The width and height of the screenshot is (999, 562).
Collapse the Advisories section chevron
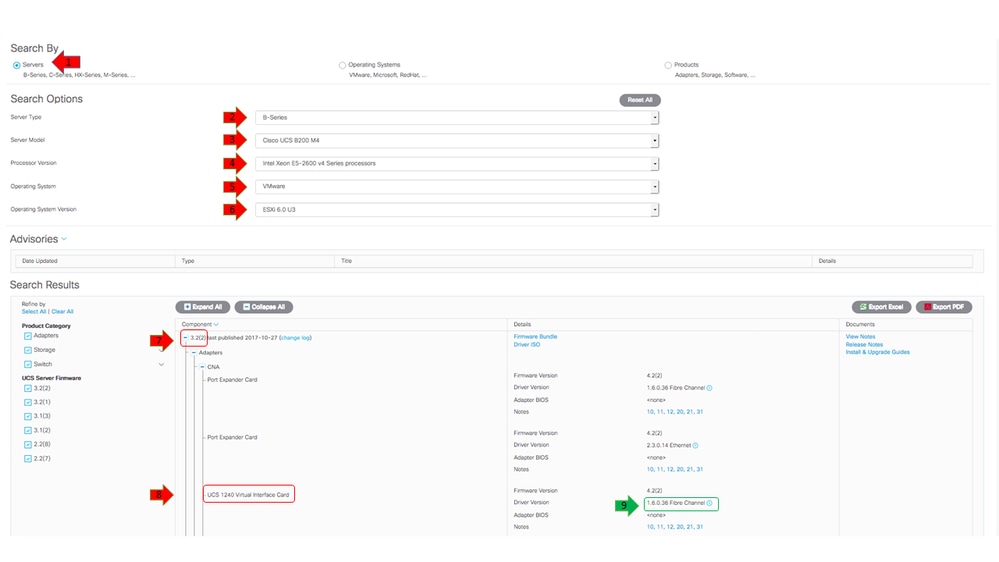tap(64, 239)
